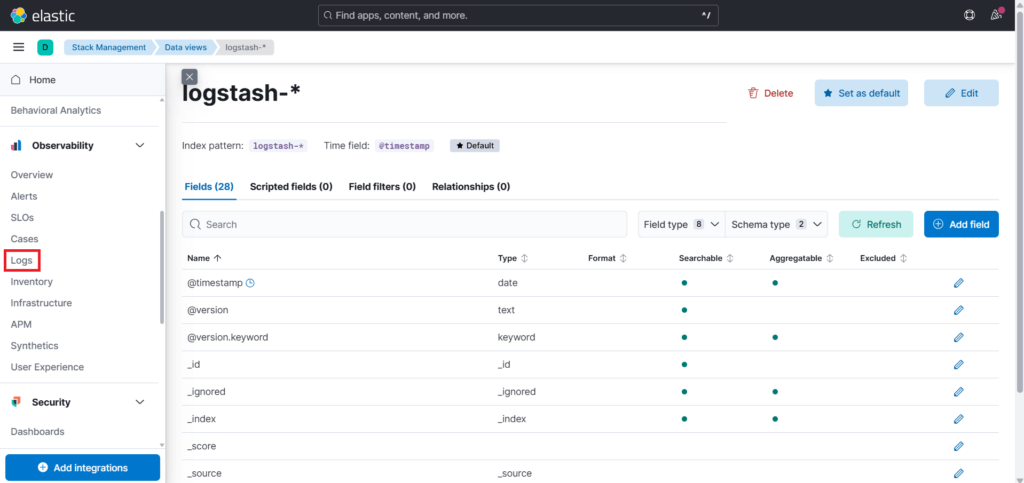Image resolution: width=1024 pixels, height=483 pixels.
Task: Collapse the Observability section chevron
Action: tap(140, 146)
